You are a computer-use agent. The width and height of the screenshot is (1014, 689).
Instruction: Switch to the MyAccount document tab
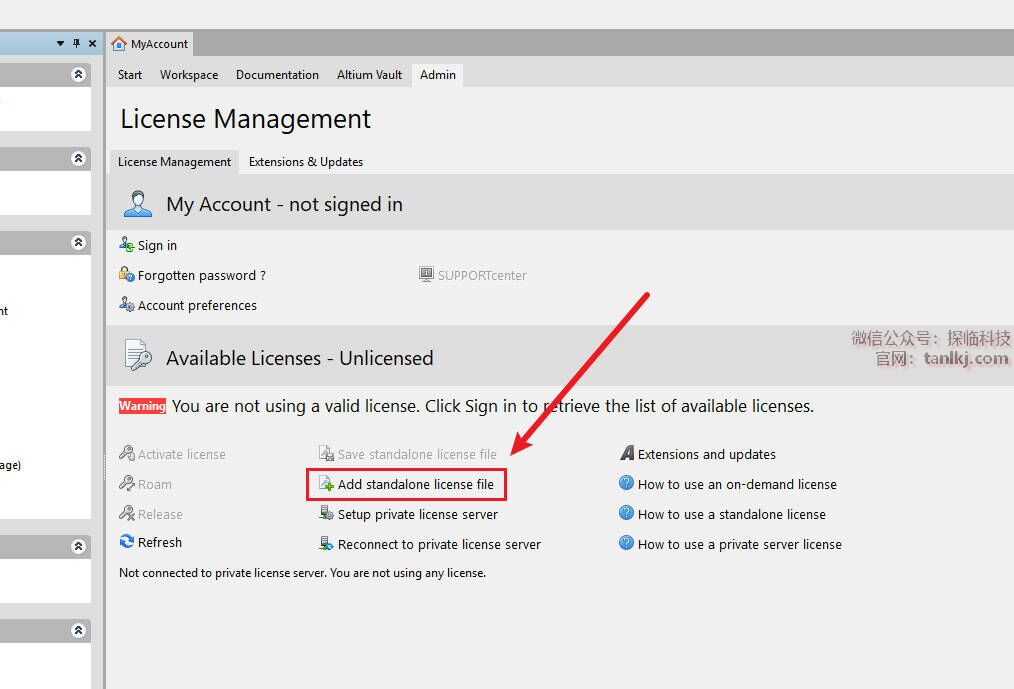150,43
